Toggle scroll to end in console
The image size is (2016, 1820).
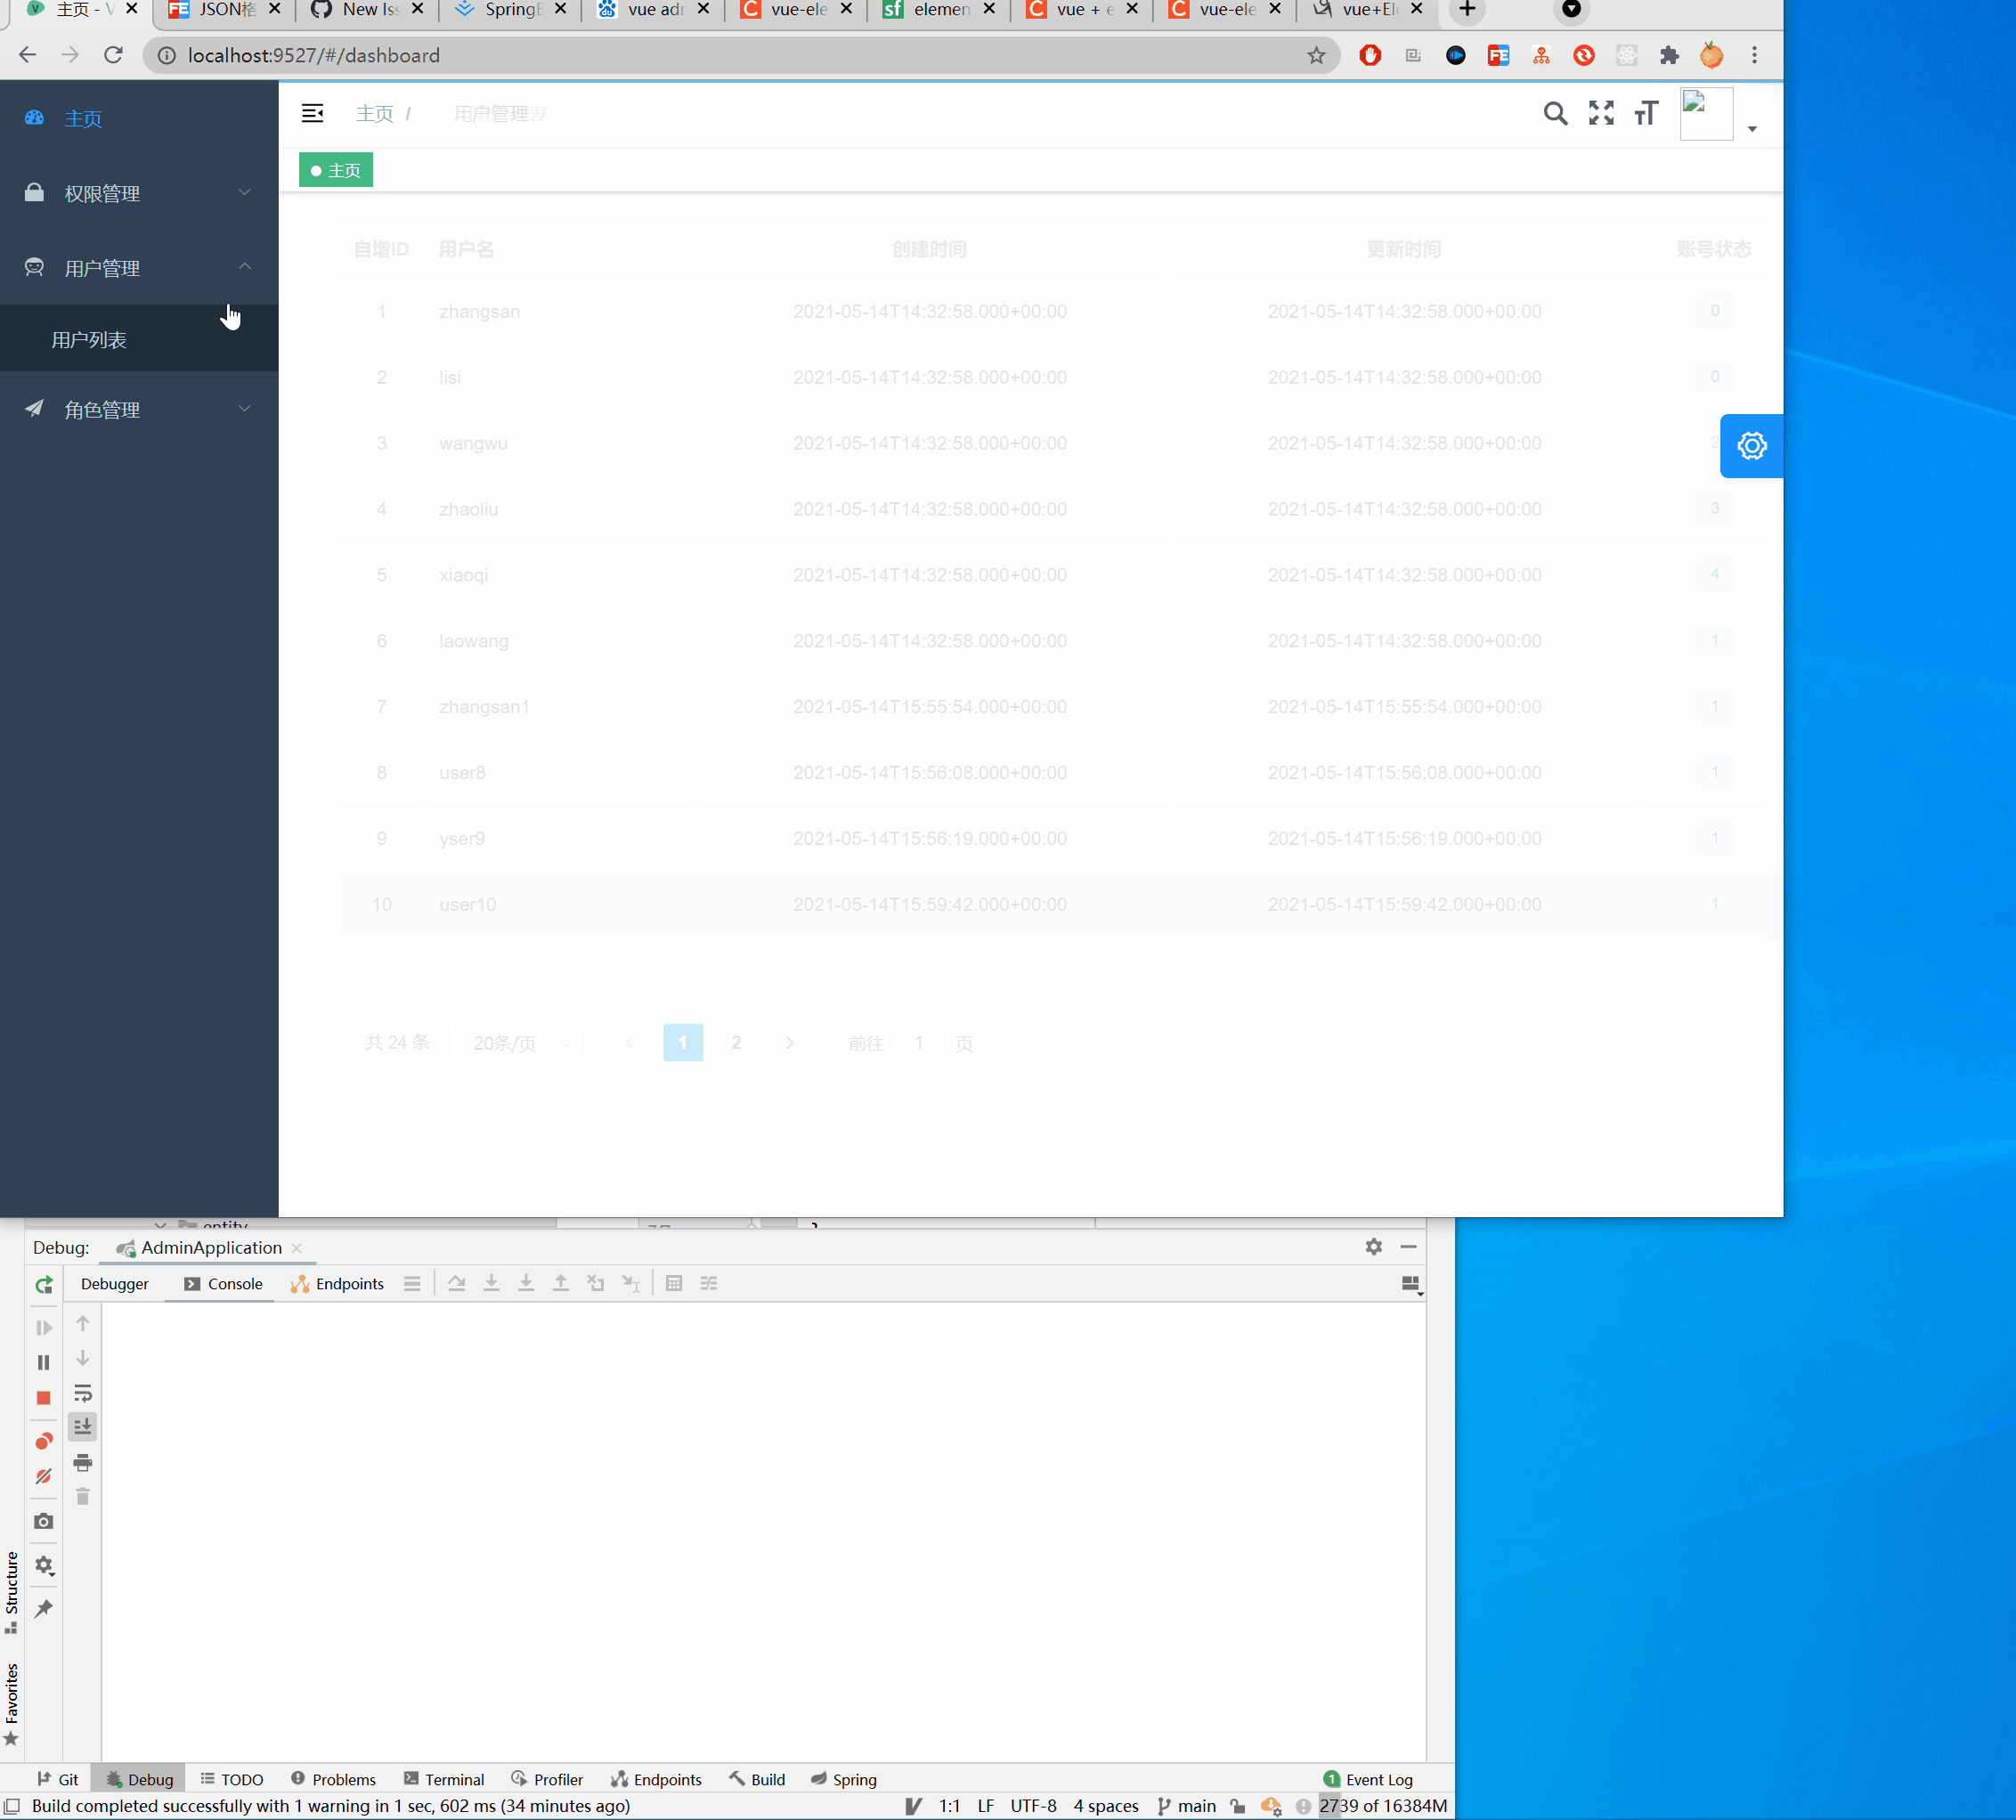pyautogui.click(x=83, y=1427)
